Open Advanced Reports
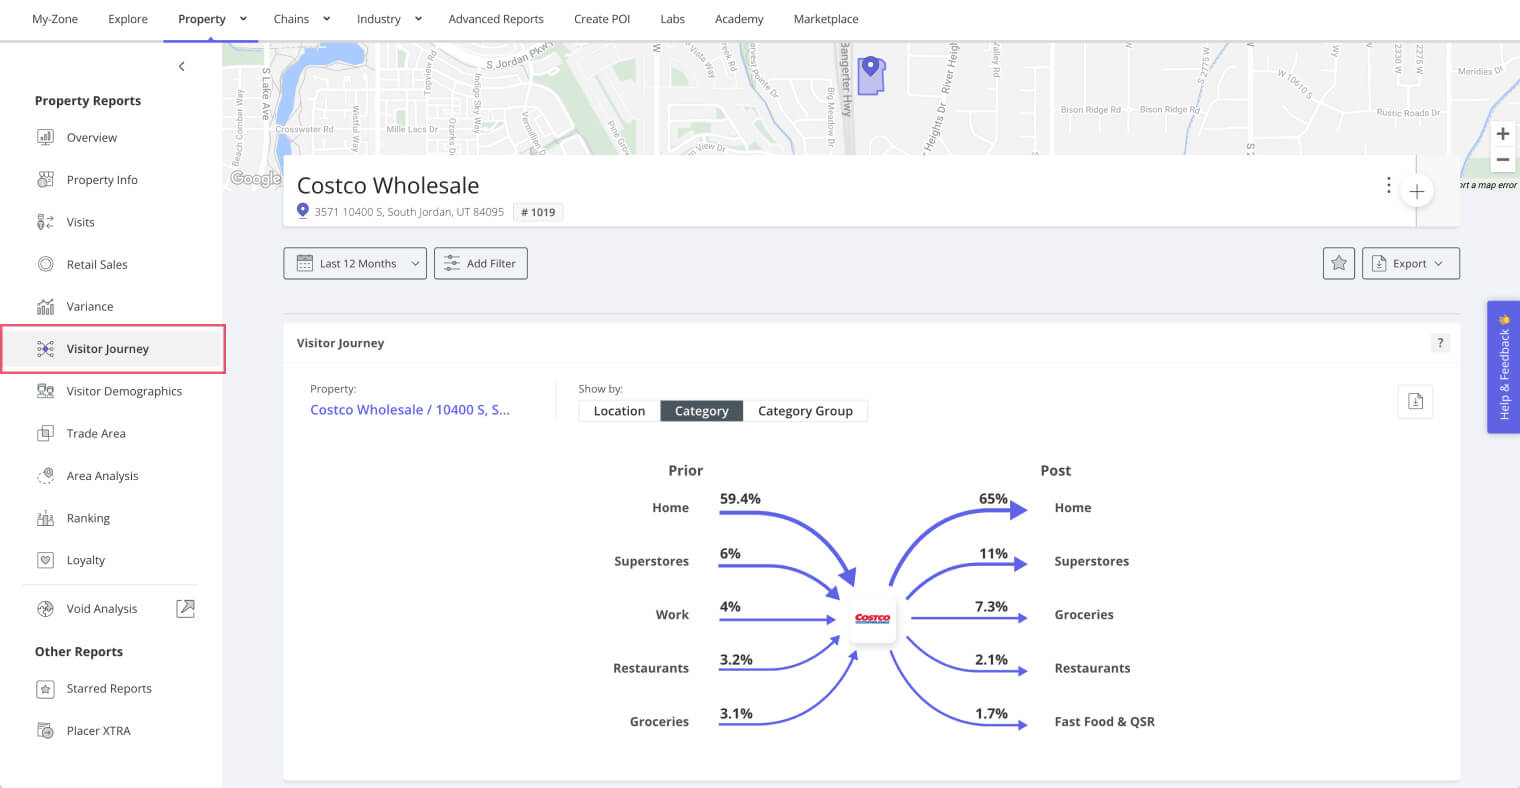Screen dimensions: 1520x788 tap(496, 19)
